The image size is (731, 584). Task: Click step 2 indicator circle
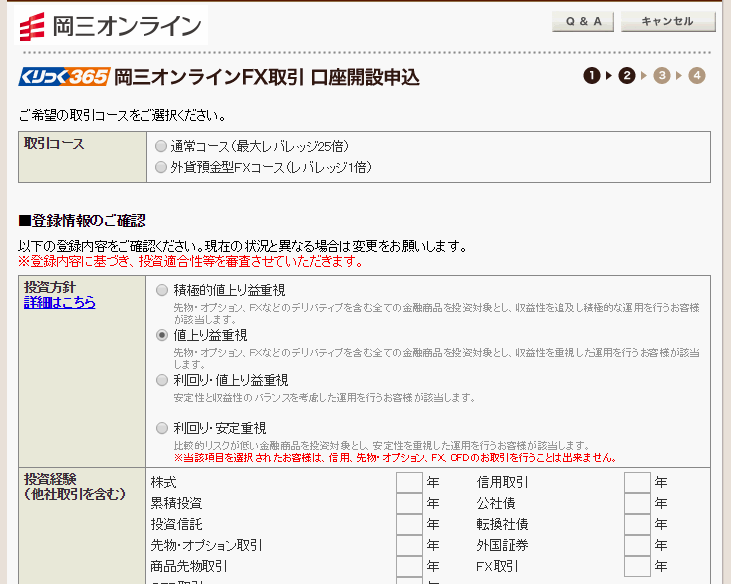(x=627, y=76)
